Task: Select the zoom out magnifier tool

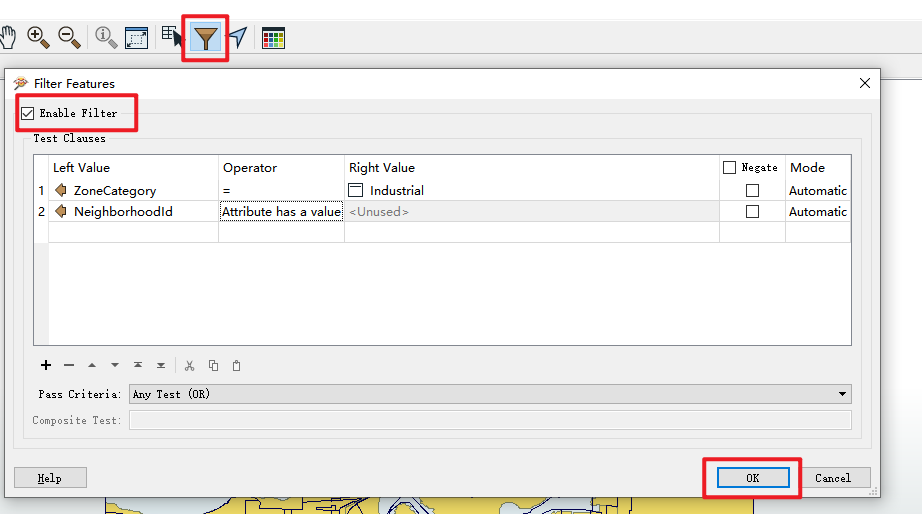Action: [69, 38]
